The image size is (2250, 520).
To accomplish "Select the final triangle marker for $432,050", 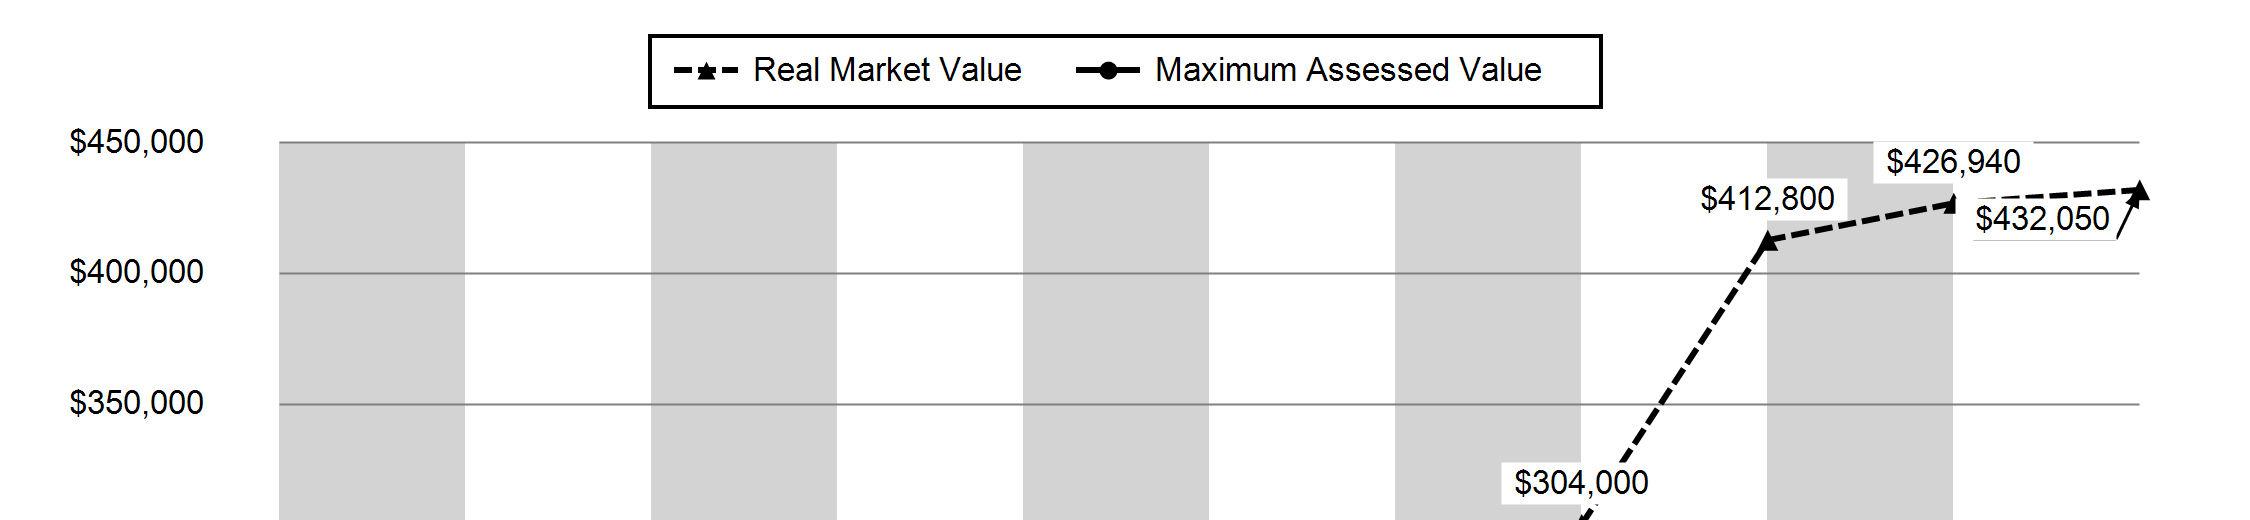I will tap(2139, 190).
